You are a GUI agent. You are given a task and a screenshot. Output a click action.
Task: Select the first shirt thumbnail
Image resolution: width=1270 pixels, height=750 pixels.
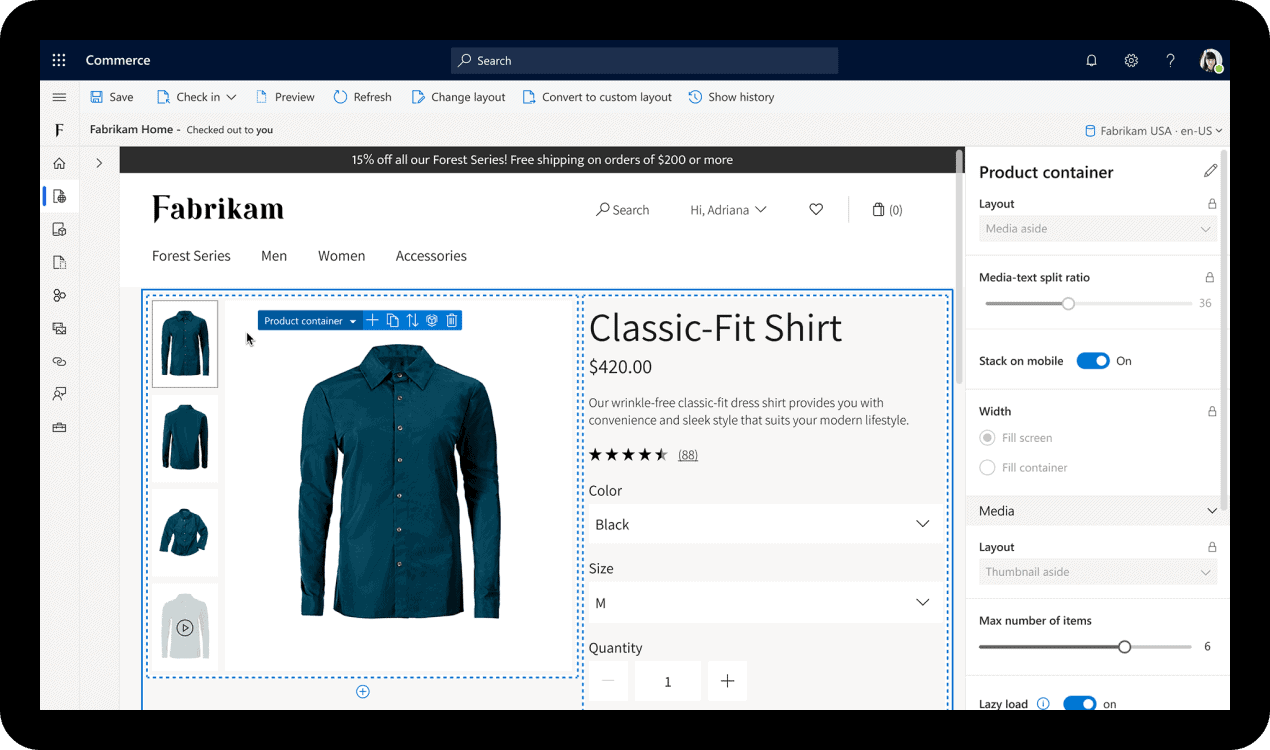pyautogui.click(x=185, y=344)
